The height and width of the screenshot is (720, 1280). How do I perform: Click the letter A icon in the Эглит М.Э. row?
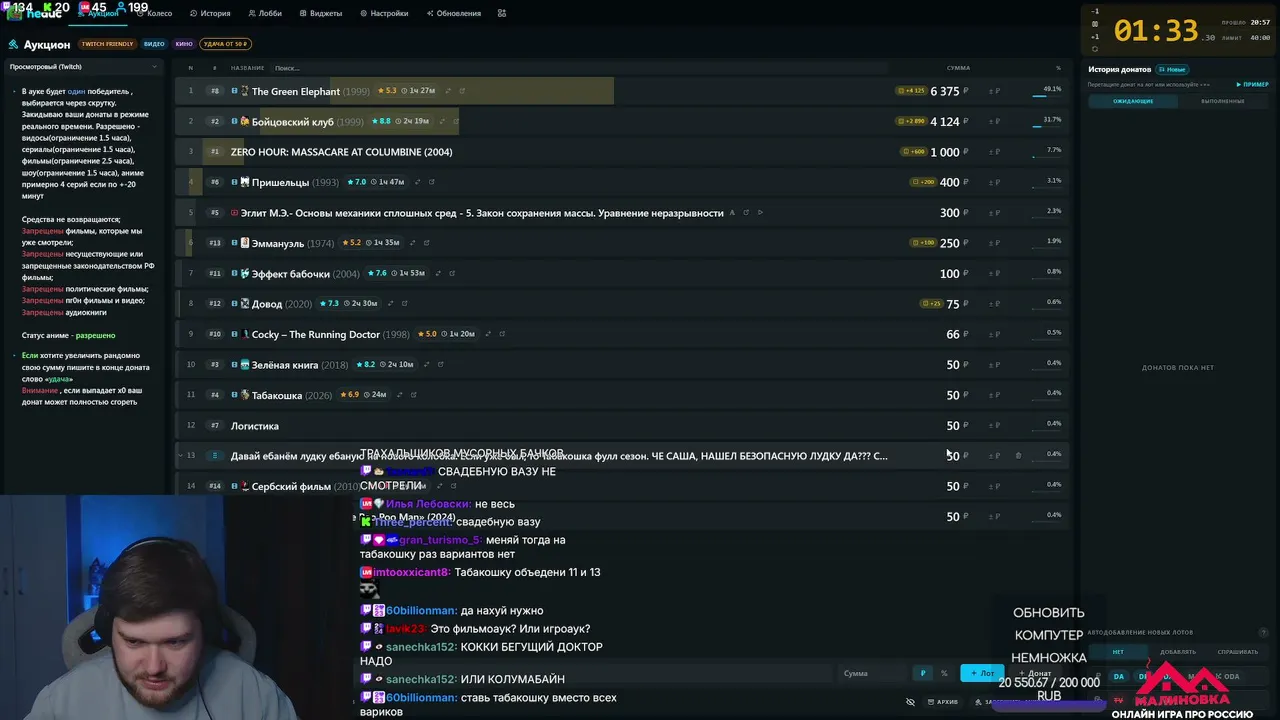click(x=732, y=213)
